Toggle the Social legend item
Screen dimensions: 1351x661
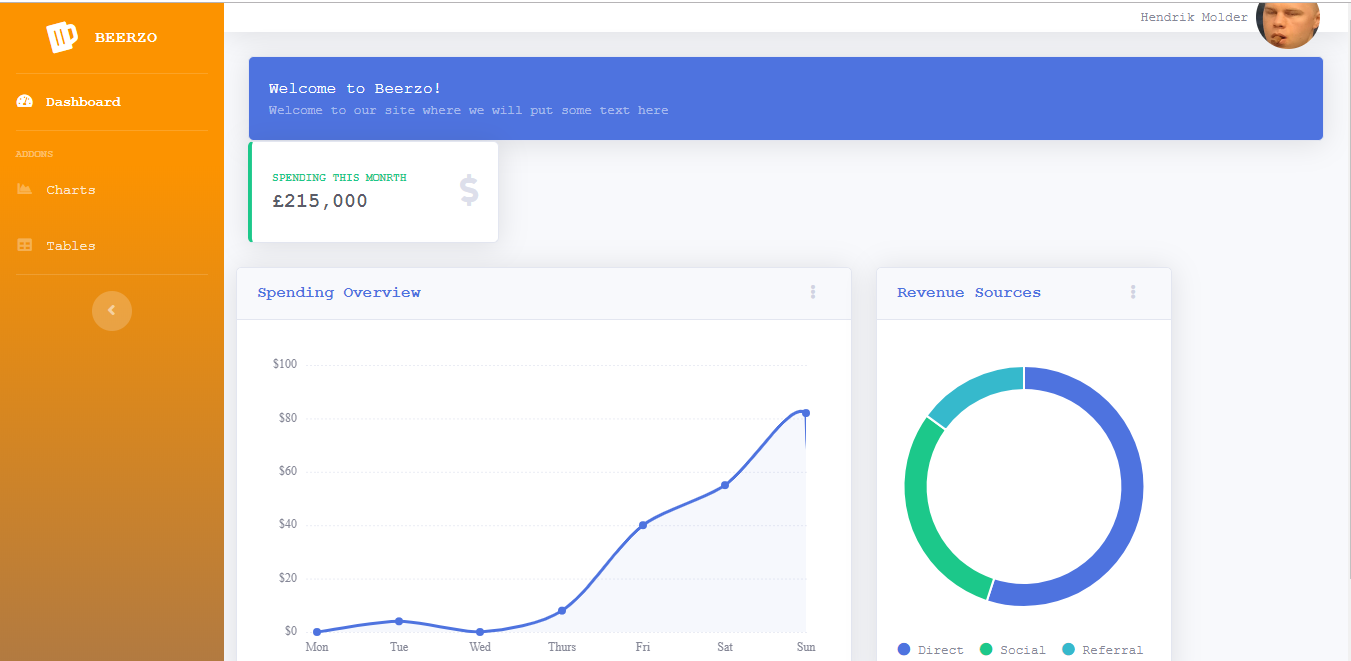1012,650
